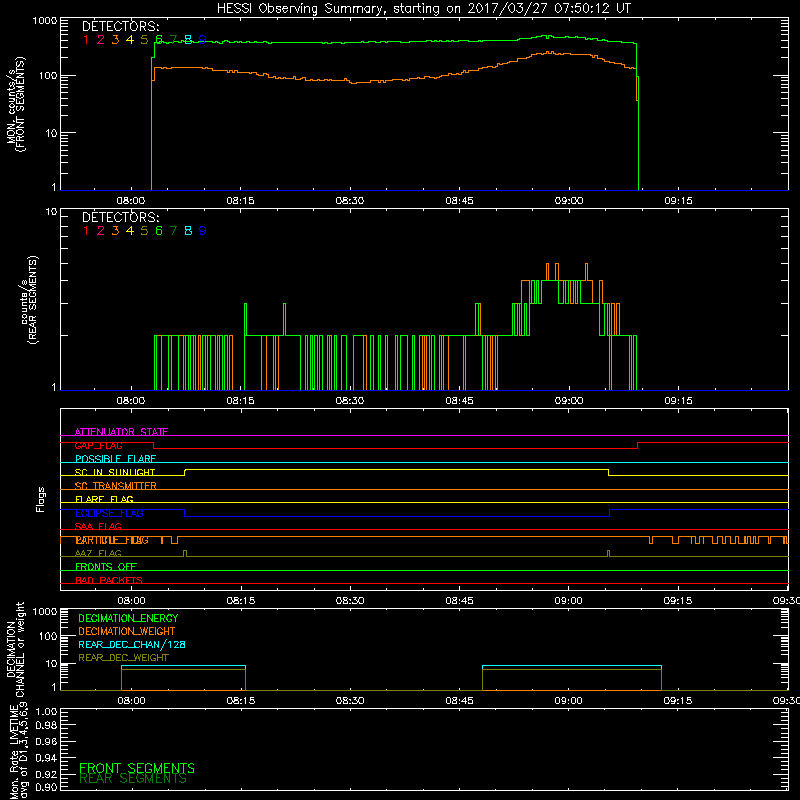Image resolution: width=800 pixels, height=800 pixels.
Task: Click the 'BAD_PACKETS' flag label
Action: (x=109, y=580)
